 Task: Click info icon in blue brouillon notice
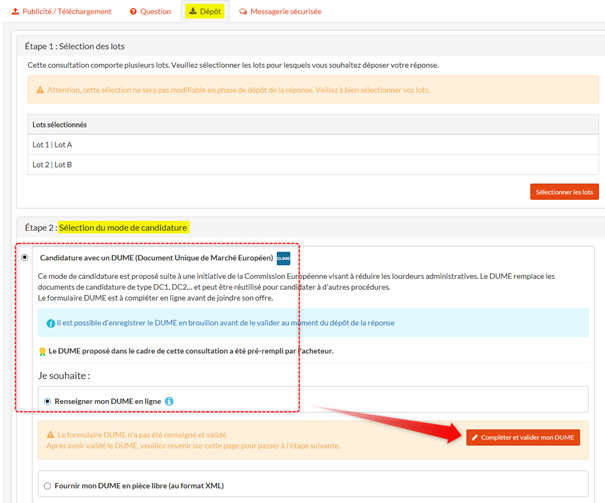click(x=50, y=323)
